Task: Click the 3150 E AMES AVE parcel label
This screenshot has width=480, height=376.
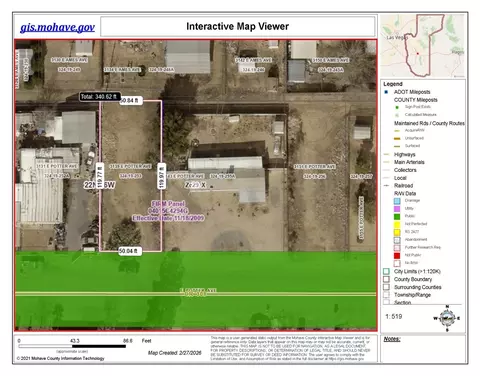Action: [331, 60]
